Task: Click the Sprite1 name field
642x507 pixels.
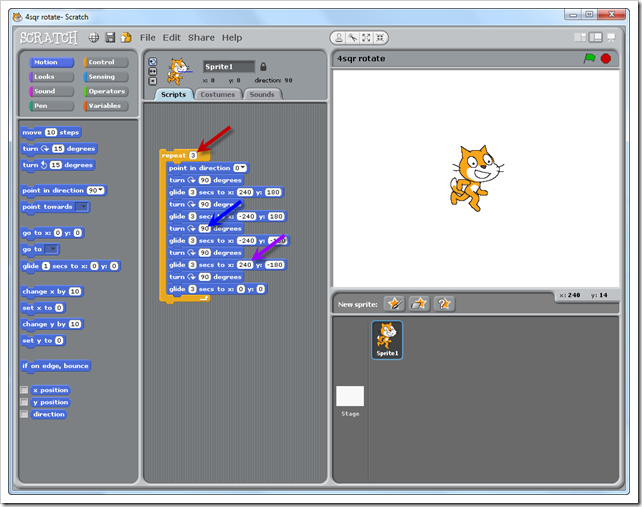Action: 229,66
